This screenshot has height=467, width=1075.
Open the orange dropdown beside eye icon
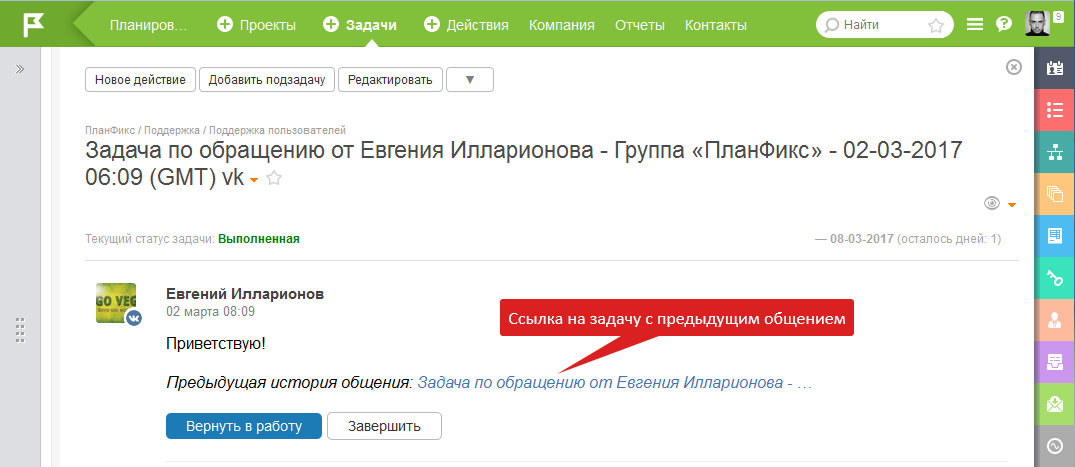[1011, 204]
